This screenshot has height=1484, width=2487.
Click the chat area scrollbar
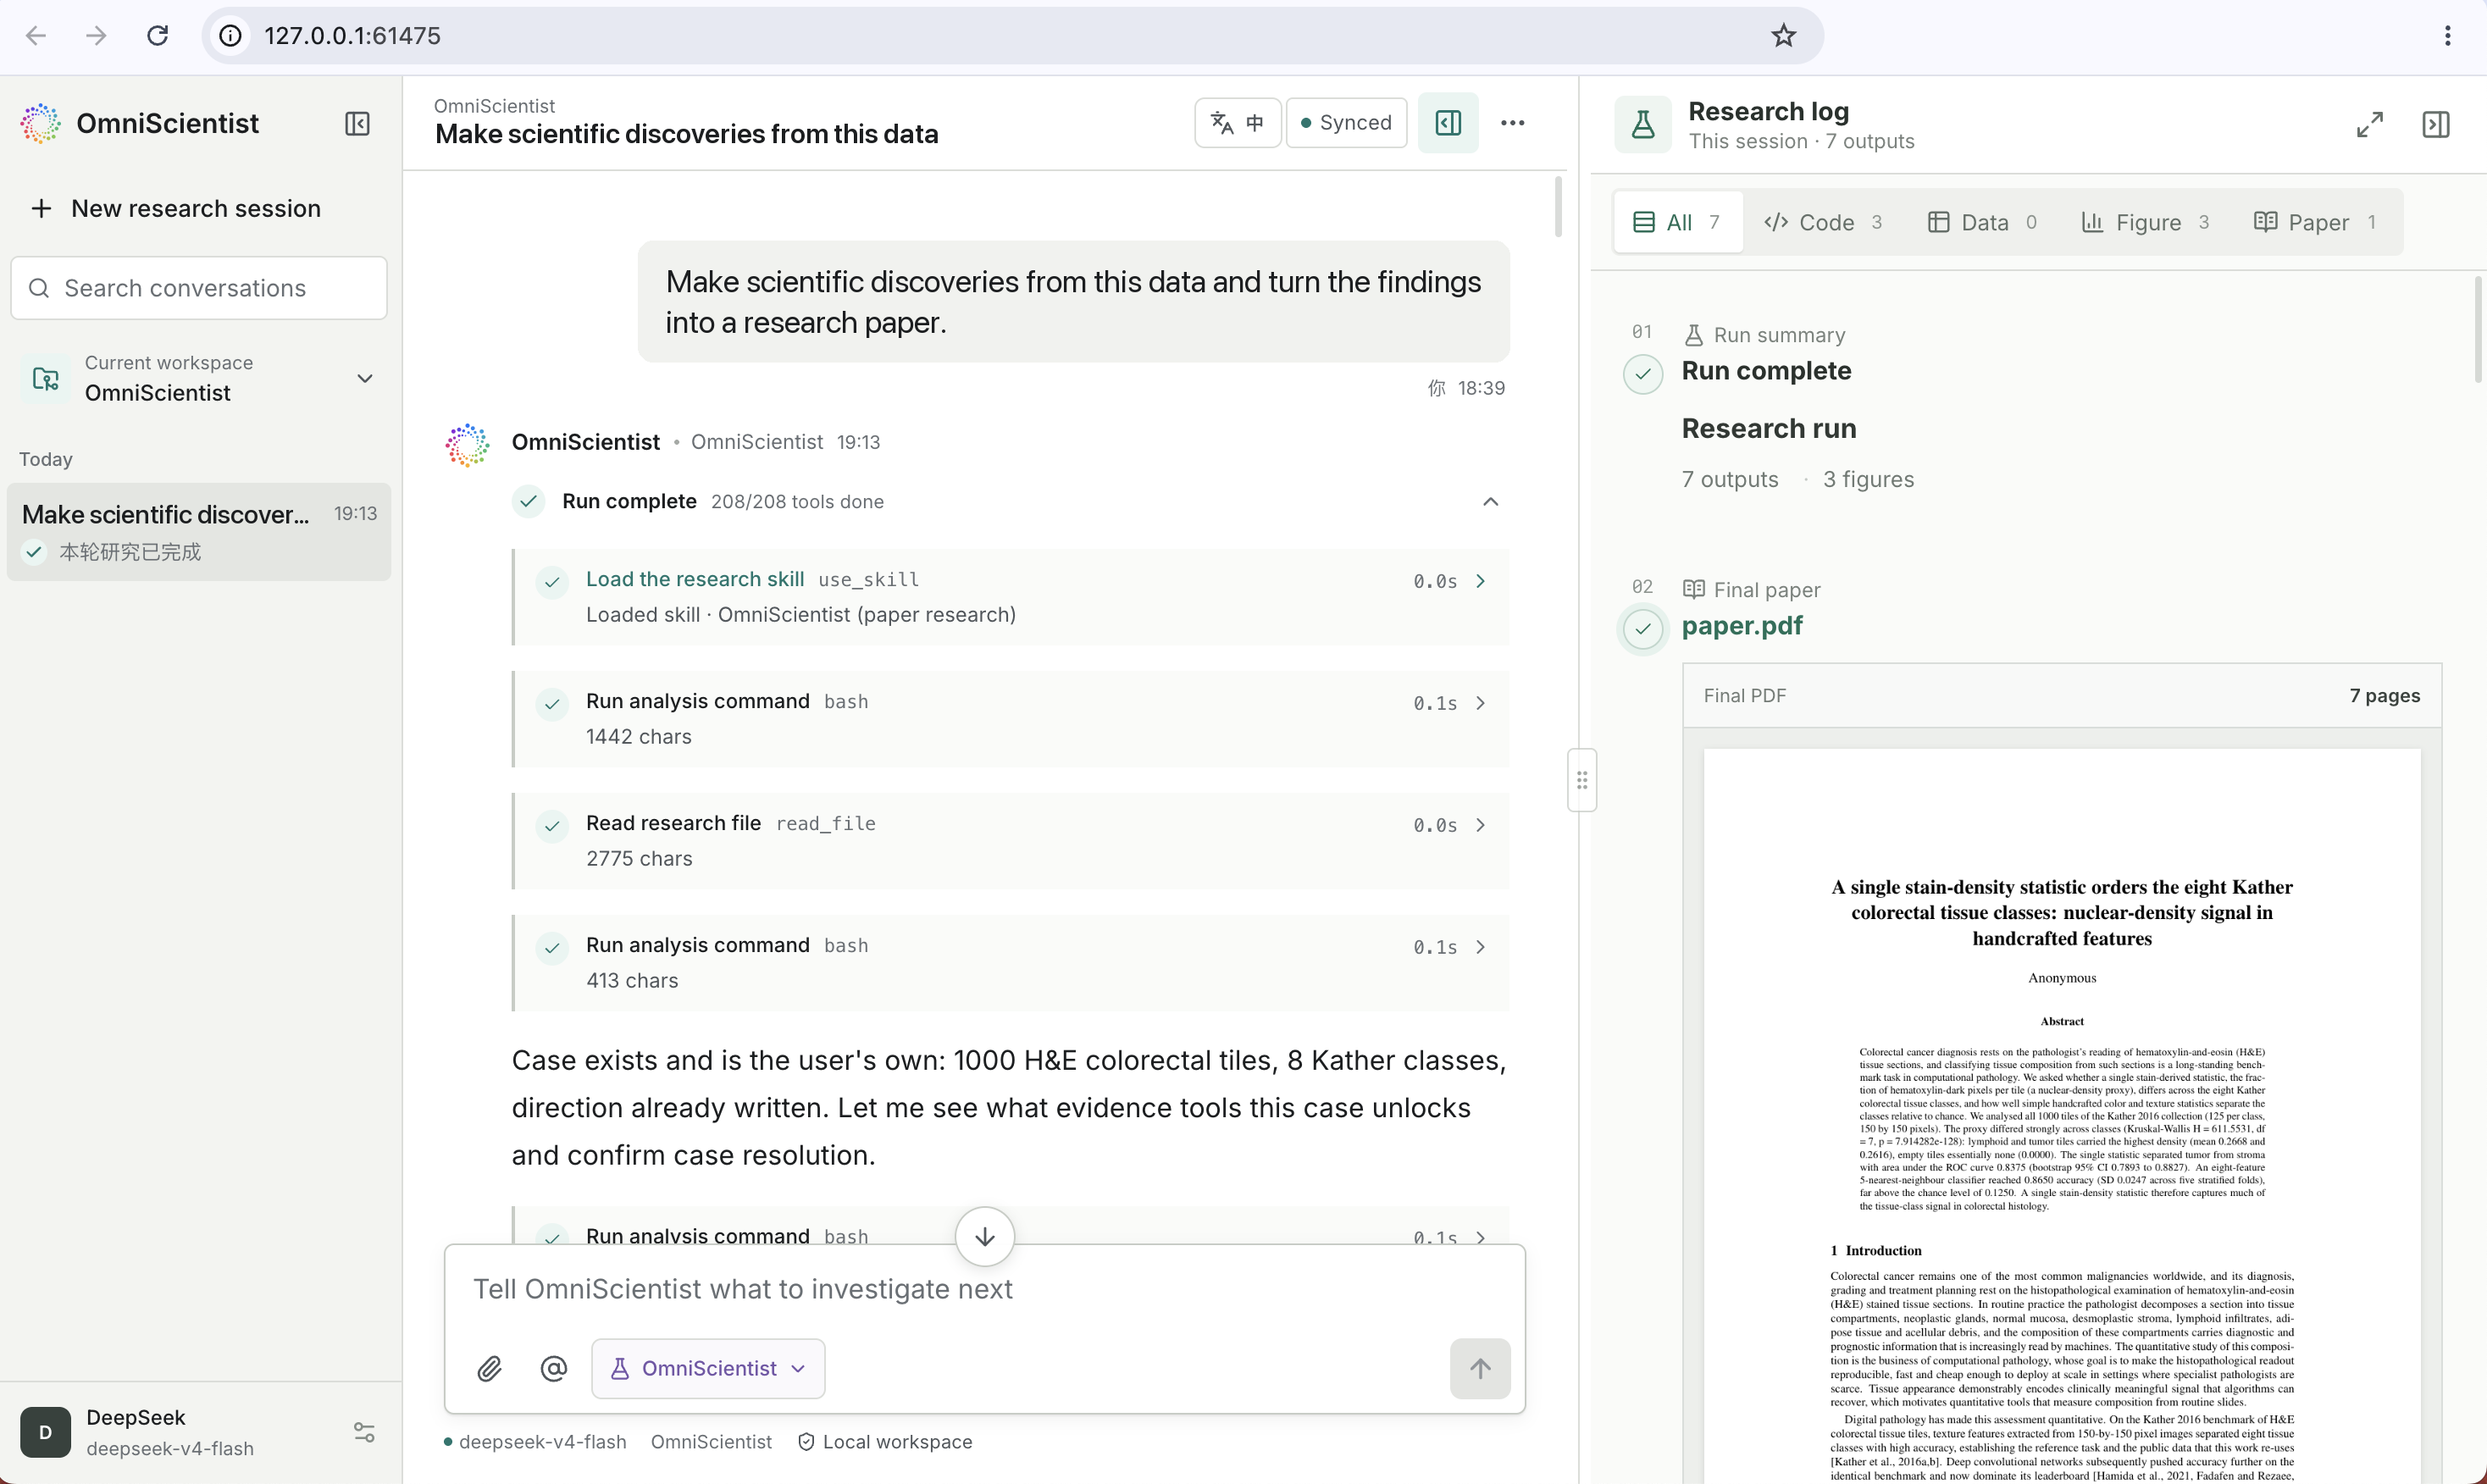(1558, 207)
